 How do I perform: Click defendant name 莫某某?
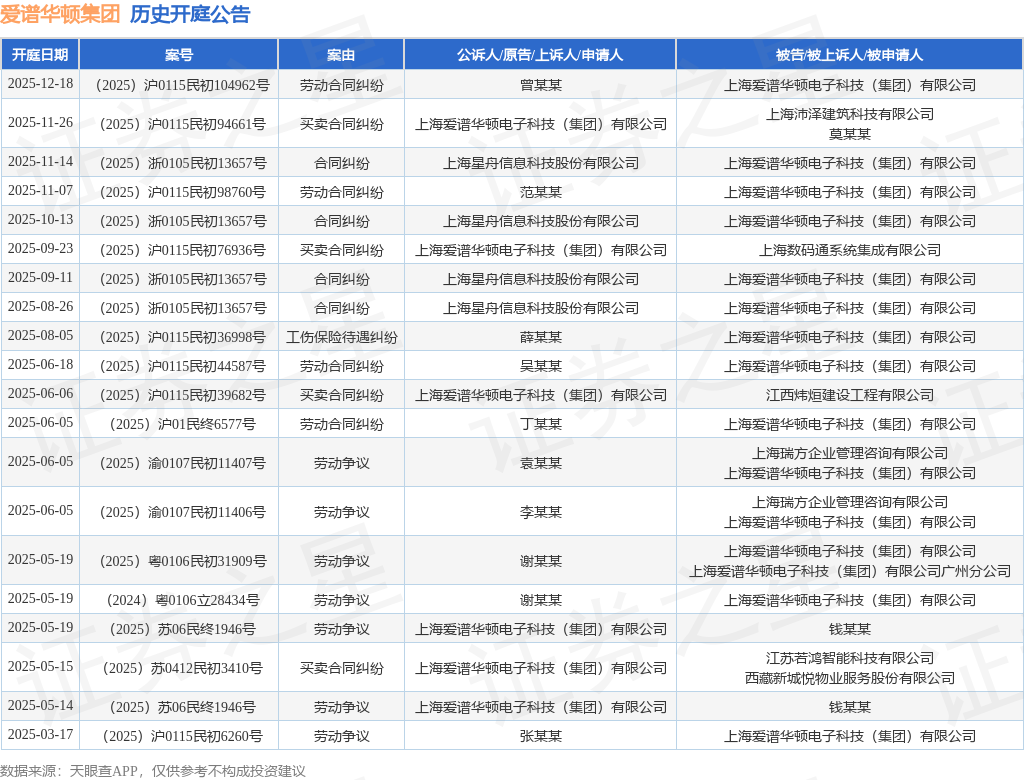[850, 134]
